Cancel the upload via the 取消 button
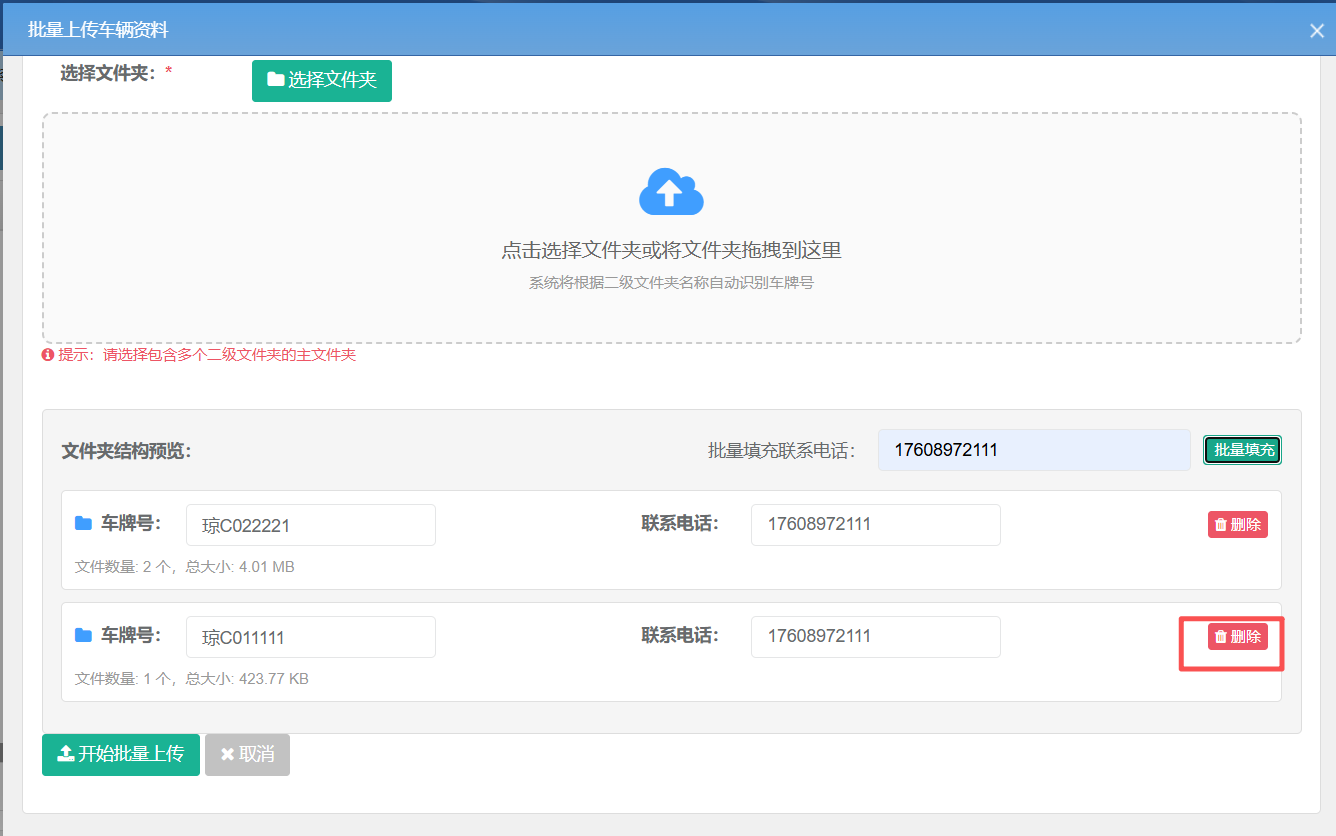Screen dimensions: 1336x836 pyautogui.click(x=247, y=755)
